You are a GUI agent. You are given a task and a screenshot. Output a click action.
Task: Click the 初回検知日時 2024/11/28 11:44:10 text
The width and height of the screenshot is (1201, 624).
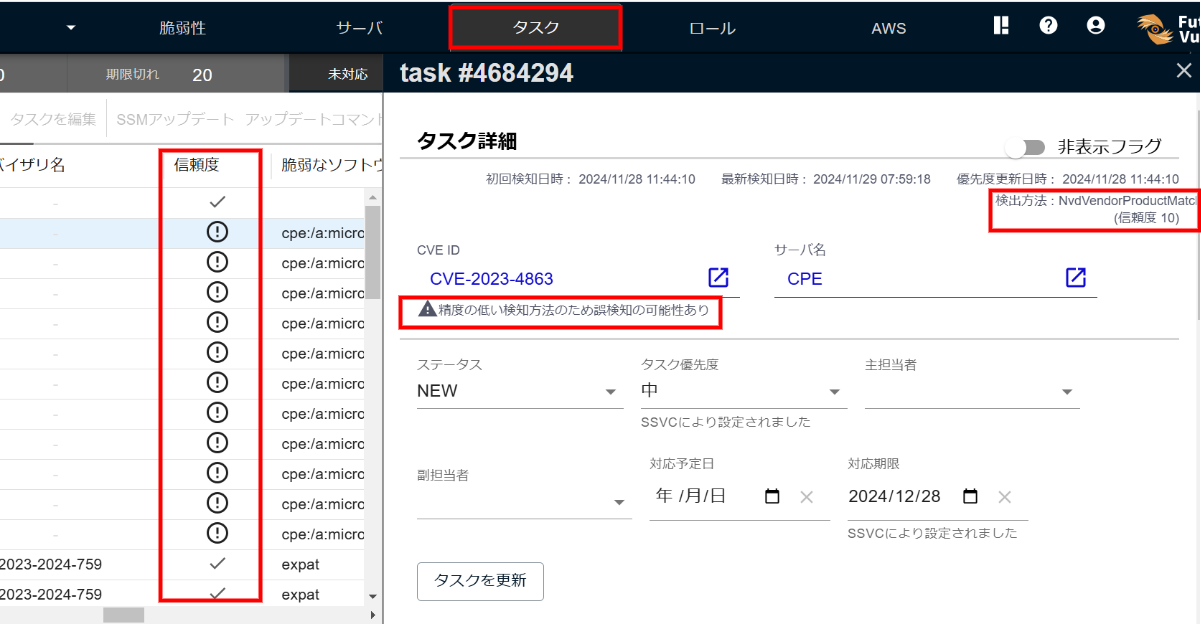590,179
